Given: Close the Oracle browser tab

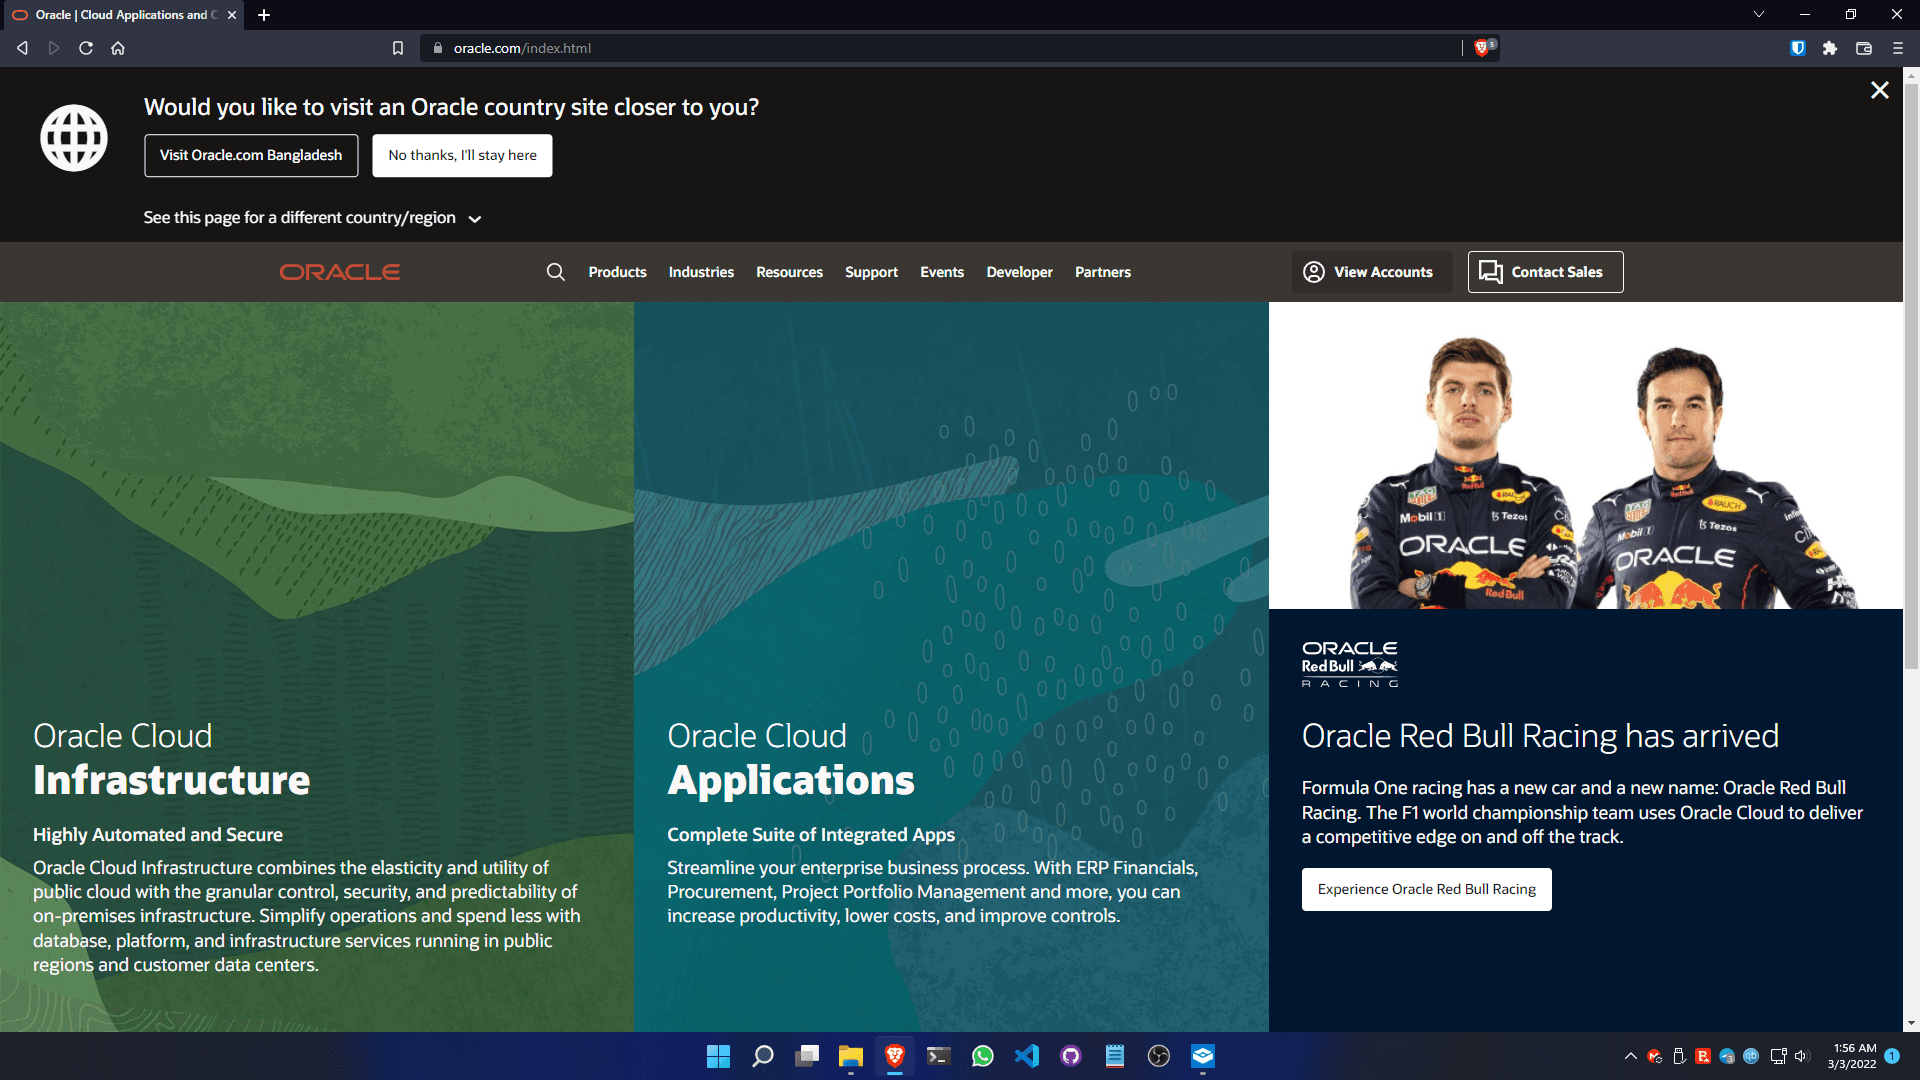Looking at the screenshot, I should (x=232, y=15).
